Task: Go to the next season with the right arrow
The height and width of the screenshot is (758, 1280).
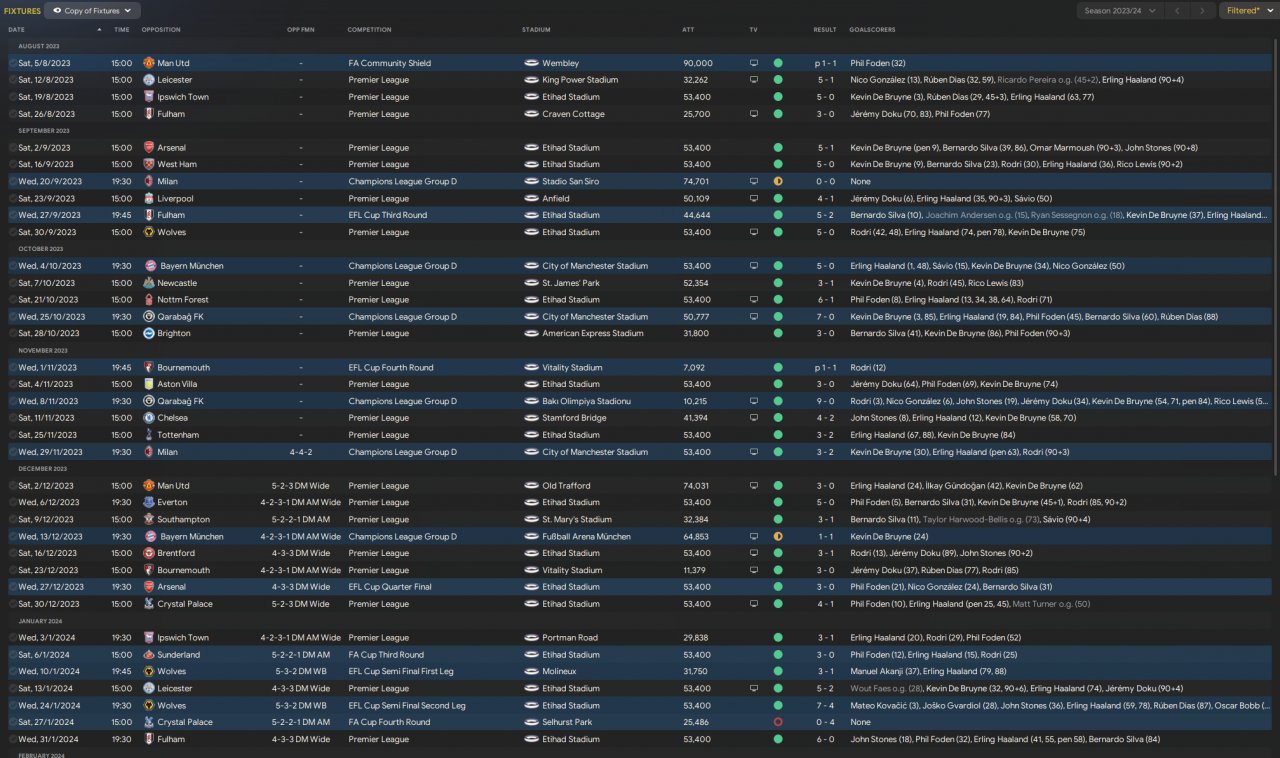Action: (x=1203, y=11)
